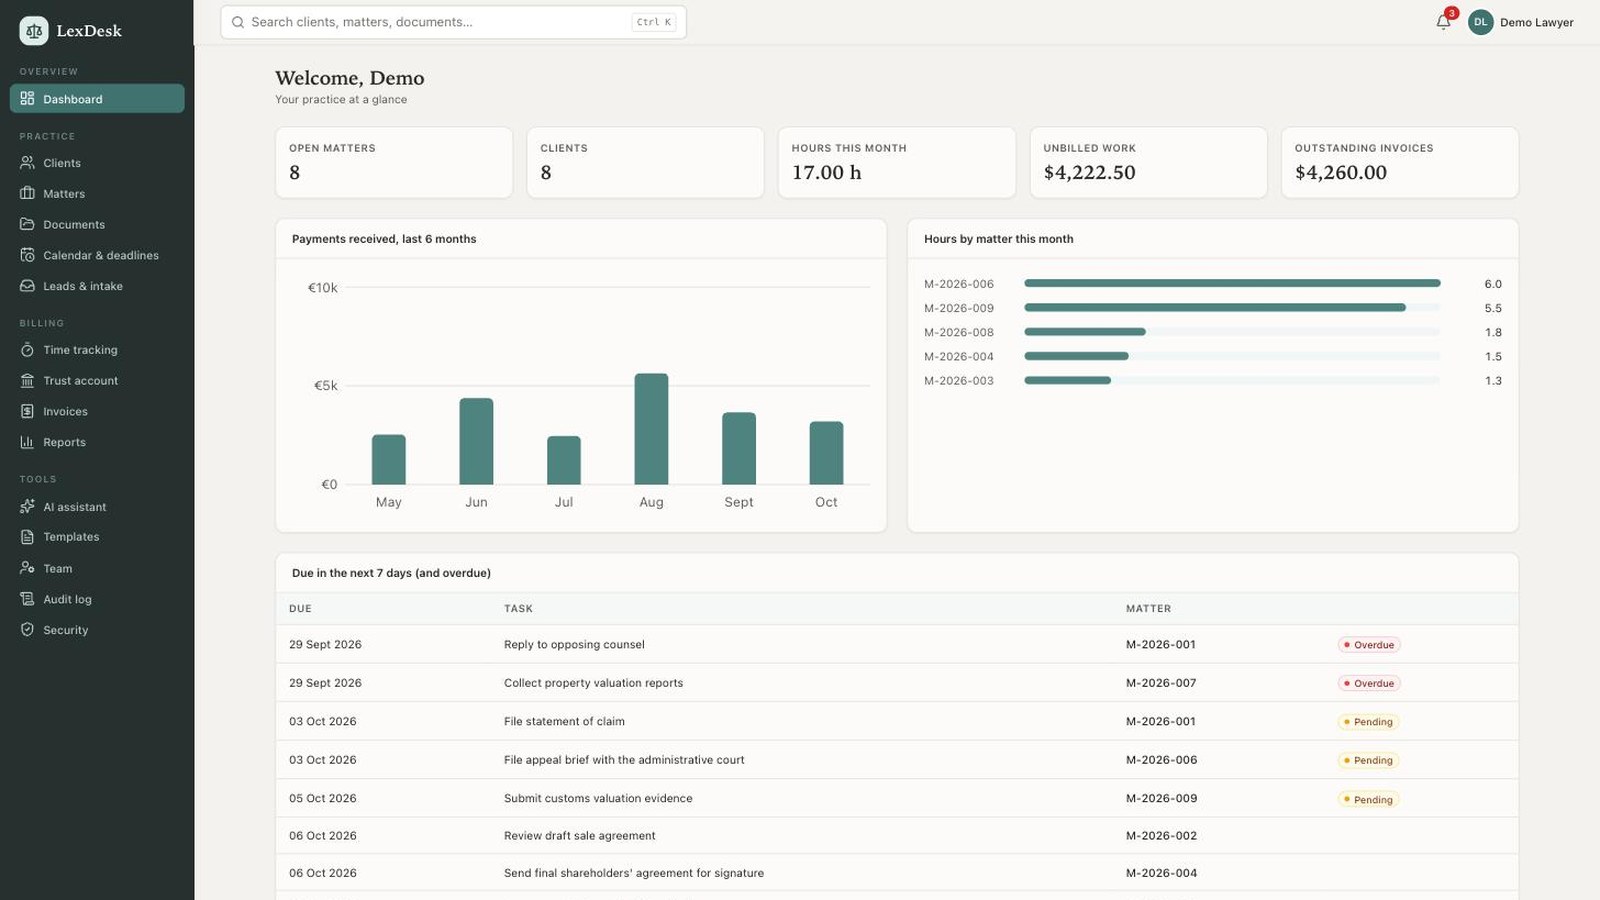Click the Reports bar chart icon
This screenshot has height=900, width=1600.
(x=27, y=442)
